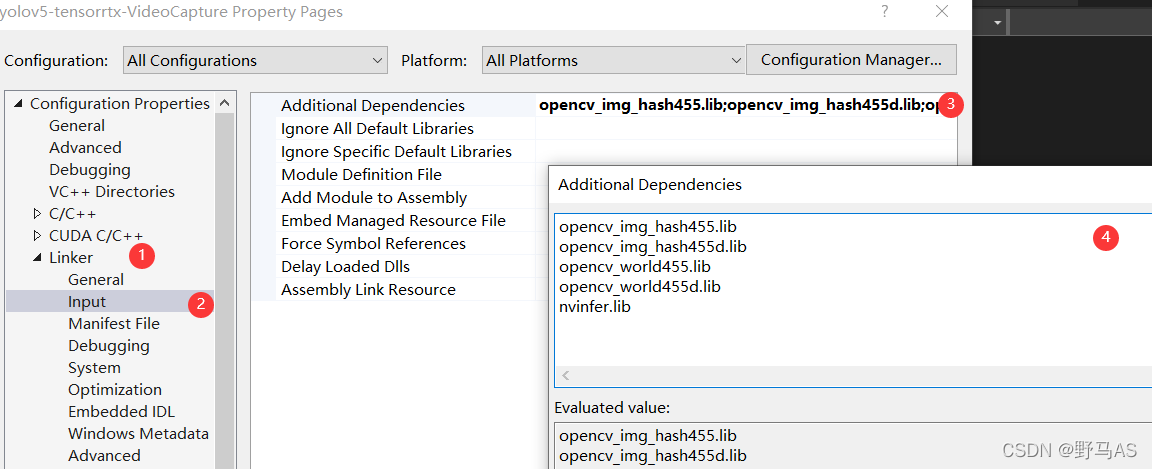
Task: Close the Property Pages dialog
Action: 941,12
